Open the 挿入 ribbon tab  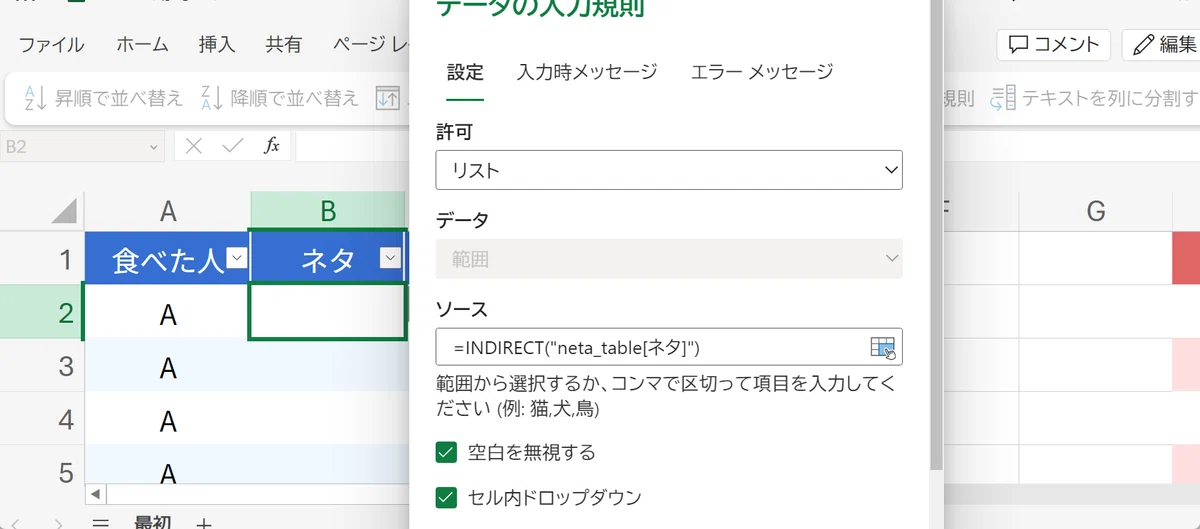[x=217, y=44]
